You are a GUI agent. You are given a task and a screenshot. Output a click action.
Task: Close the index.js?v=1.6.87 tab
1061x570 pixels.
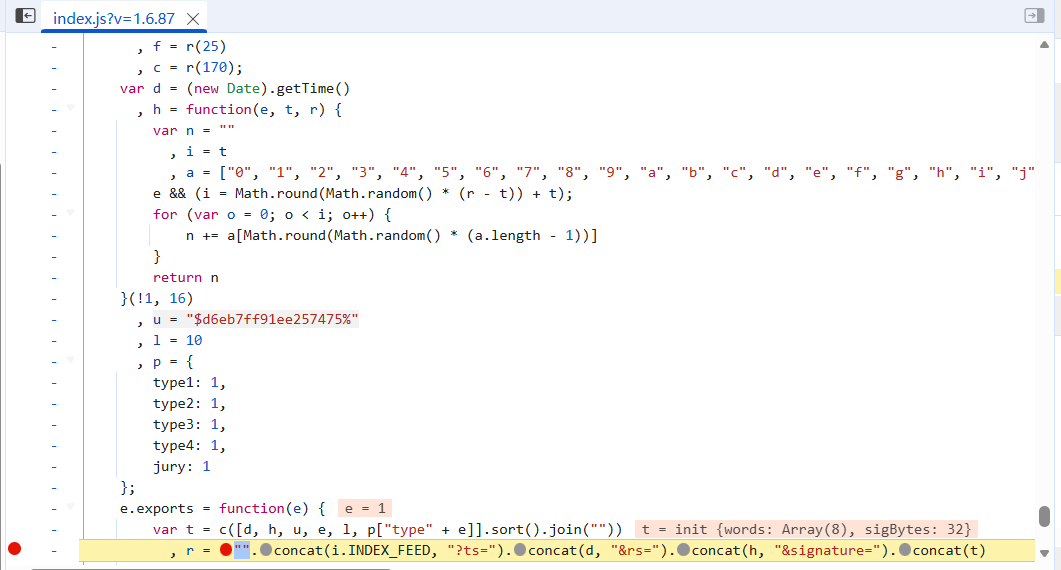193,19
